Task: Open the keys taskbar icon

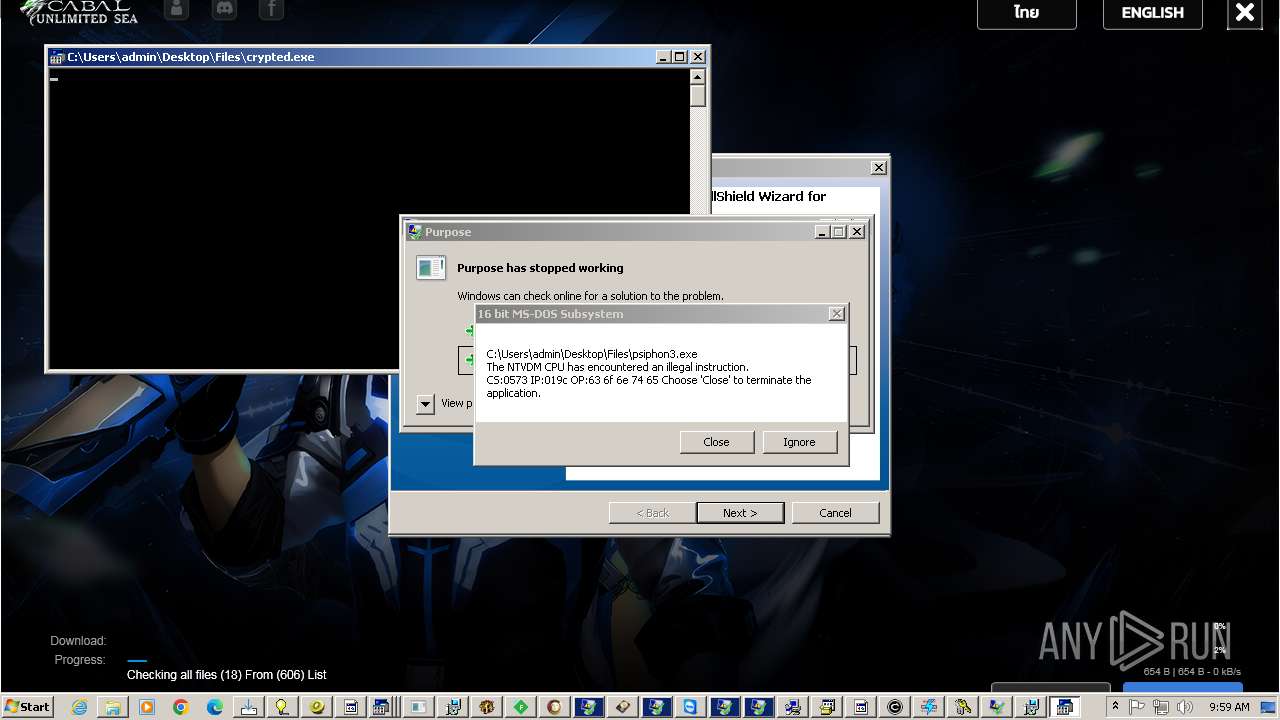Action: (x=963, y=707)
